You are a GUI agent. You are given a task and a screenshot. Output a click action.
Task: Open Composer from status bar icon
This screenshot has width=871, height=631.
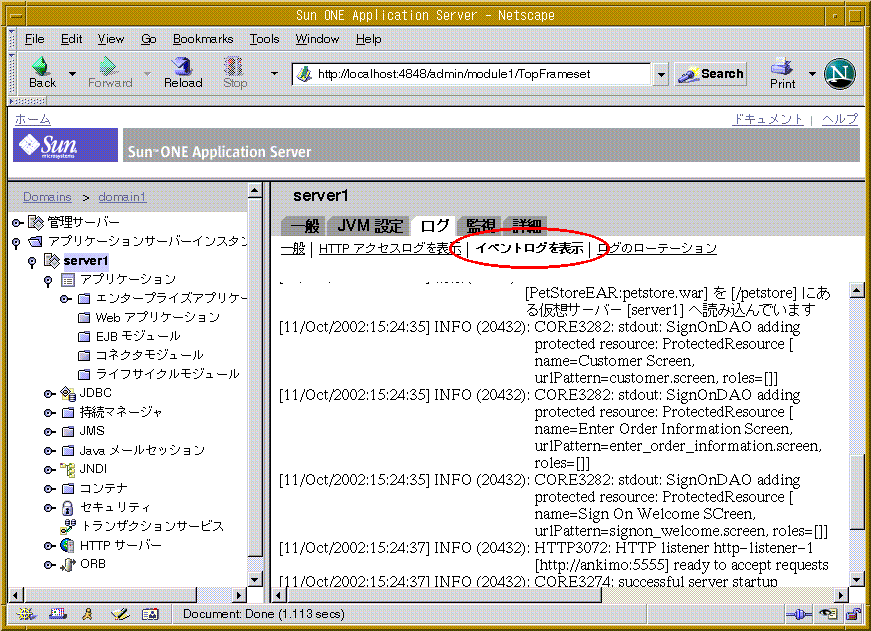tap(119, 614)
